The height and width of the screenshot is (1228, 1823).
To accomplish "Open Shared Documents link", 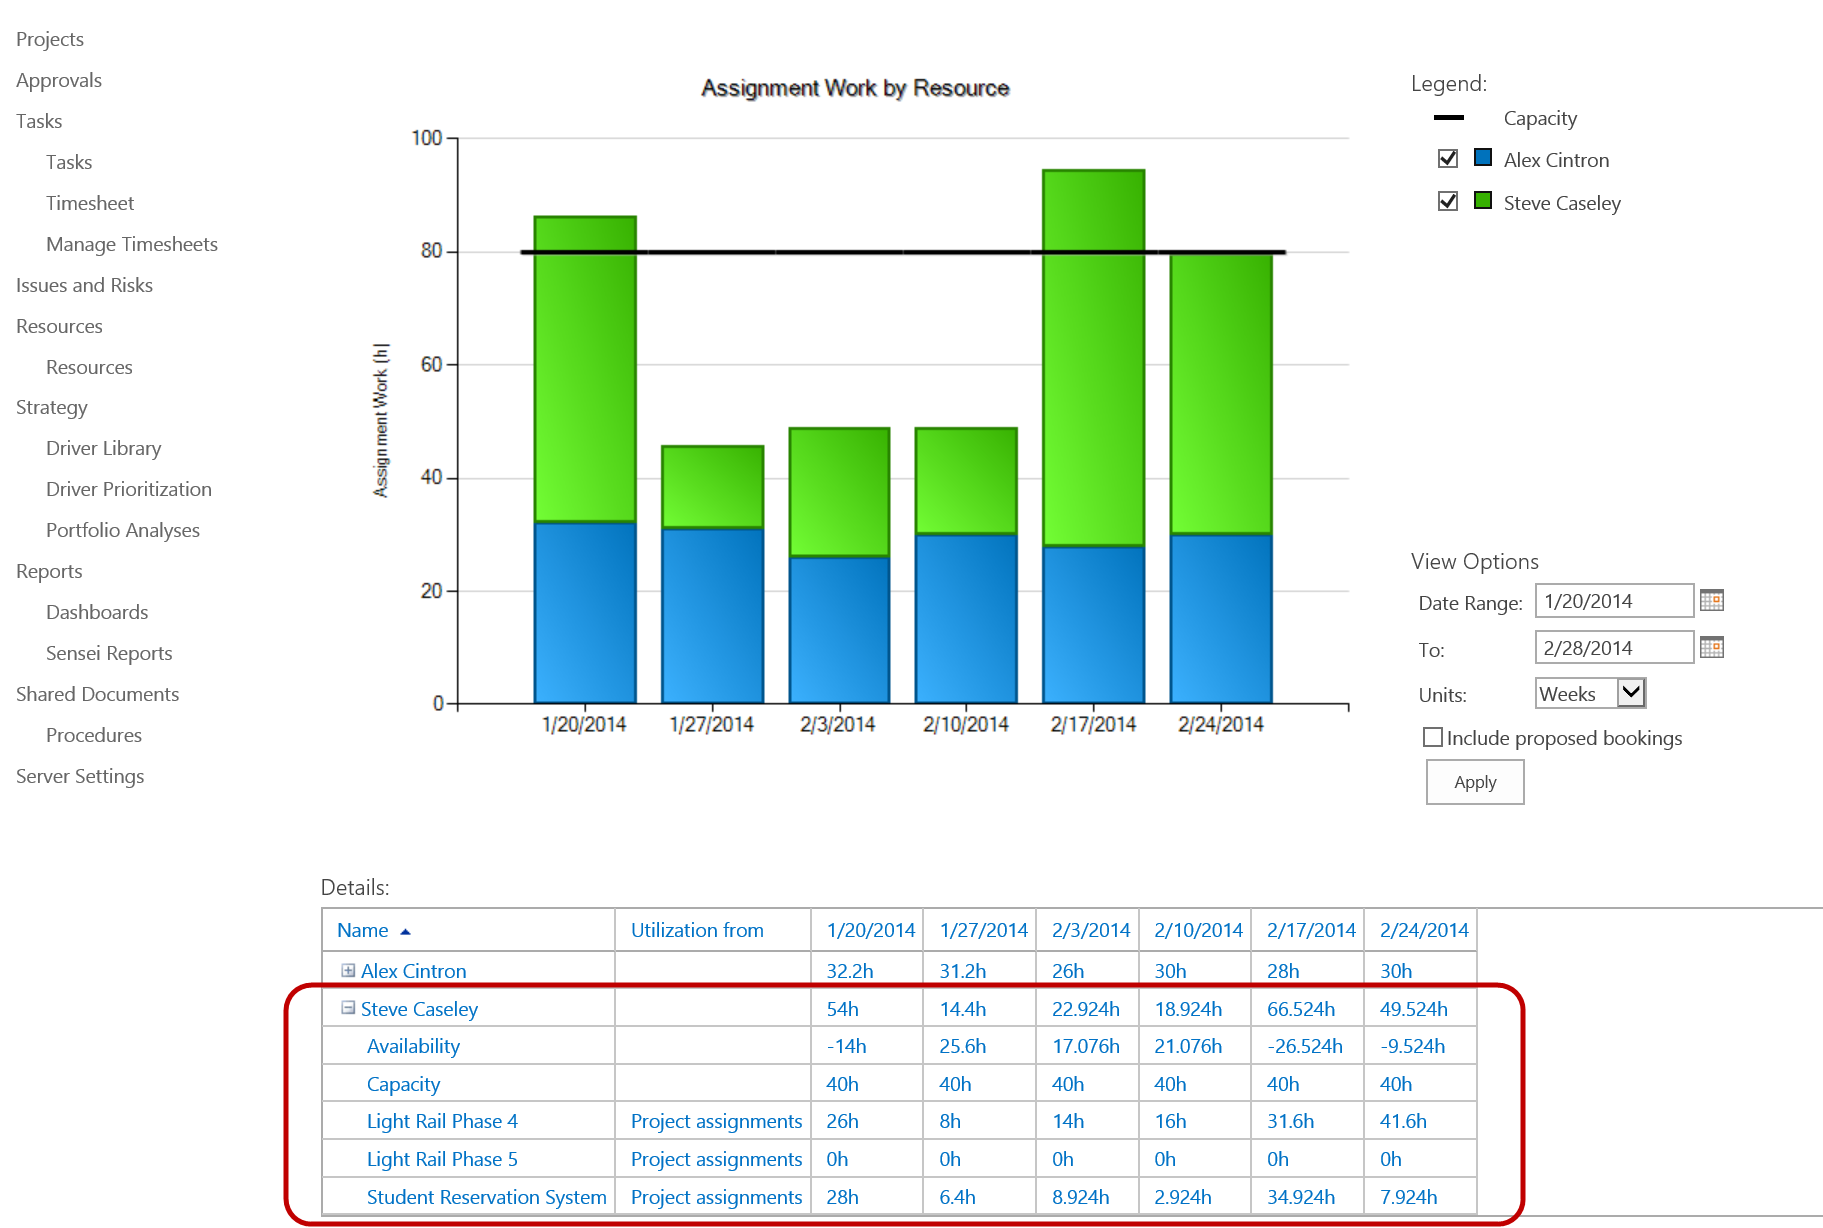I will 97,694.
